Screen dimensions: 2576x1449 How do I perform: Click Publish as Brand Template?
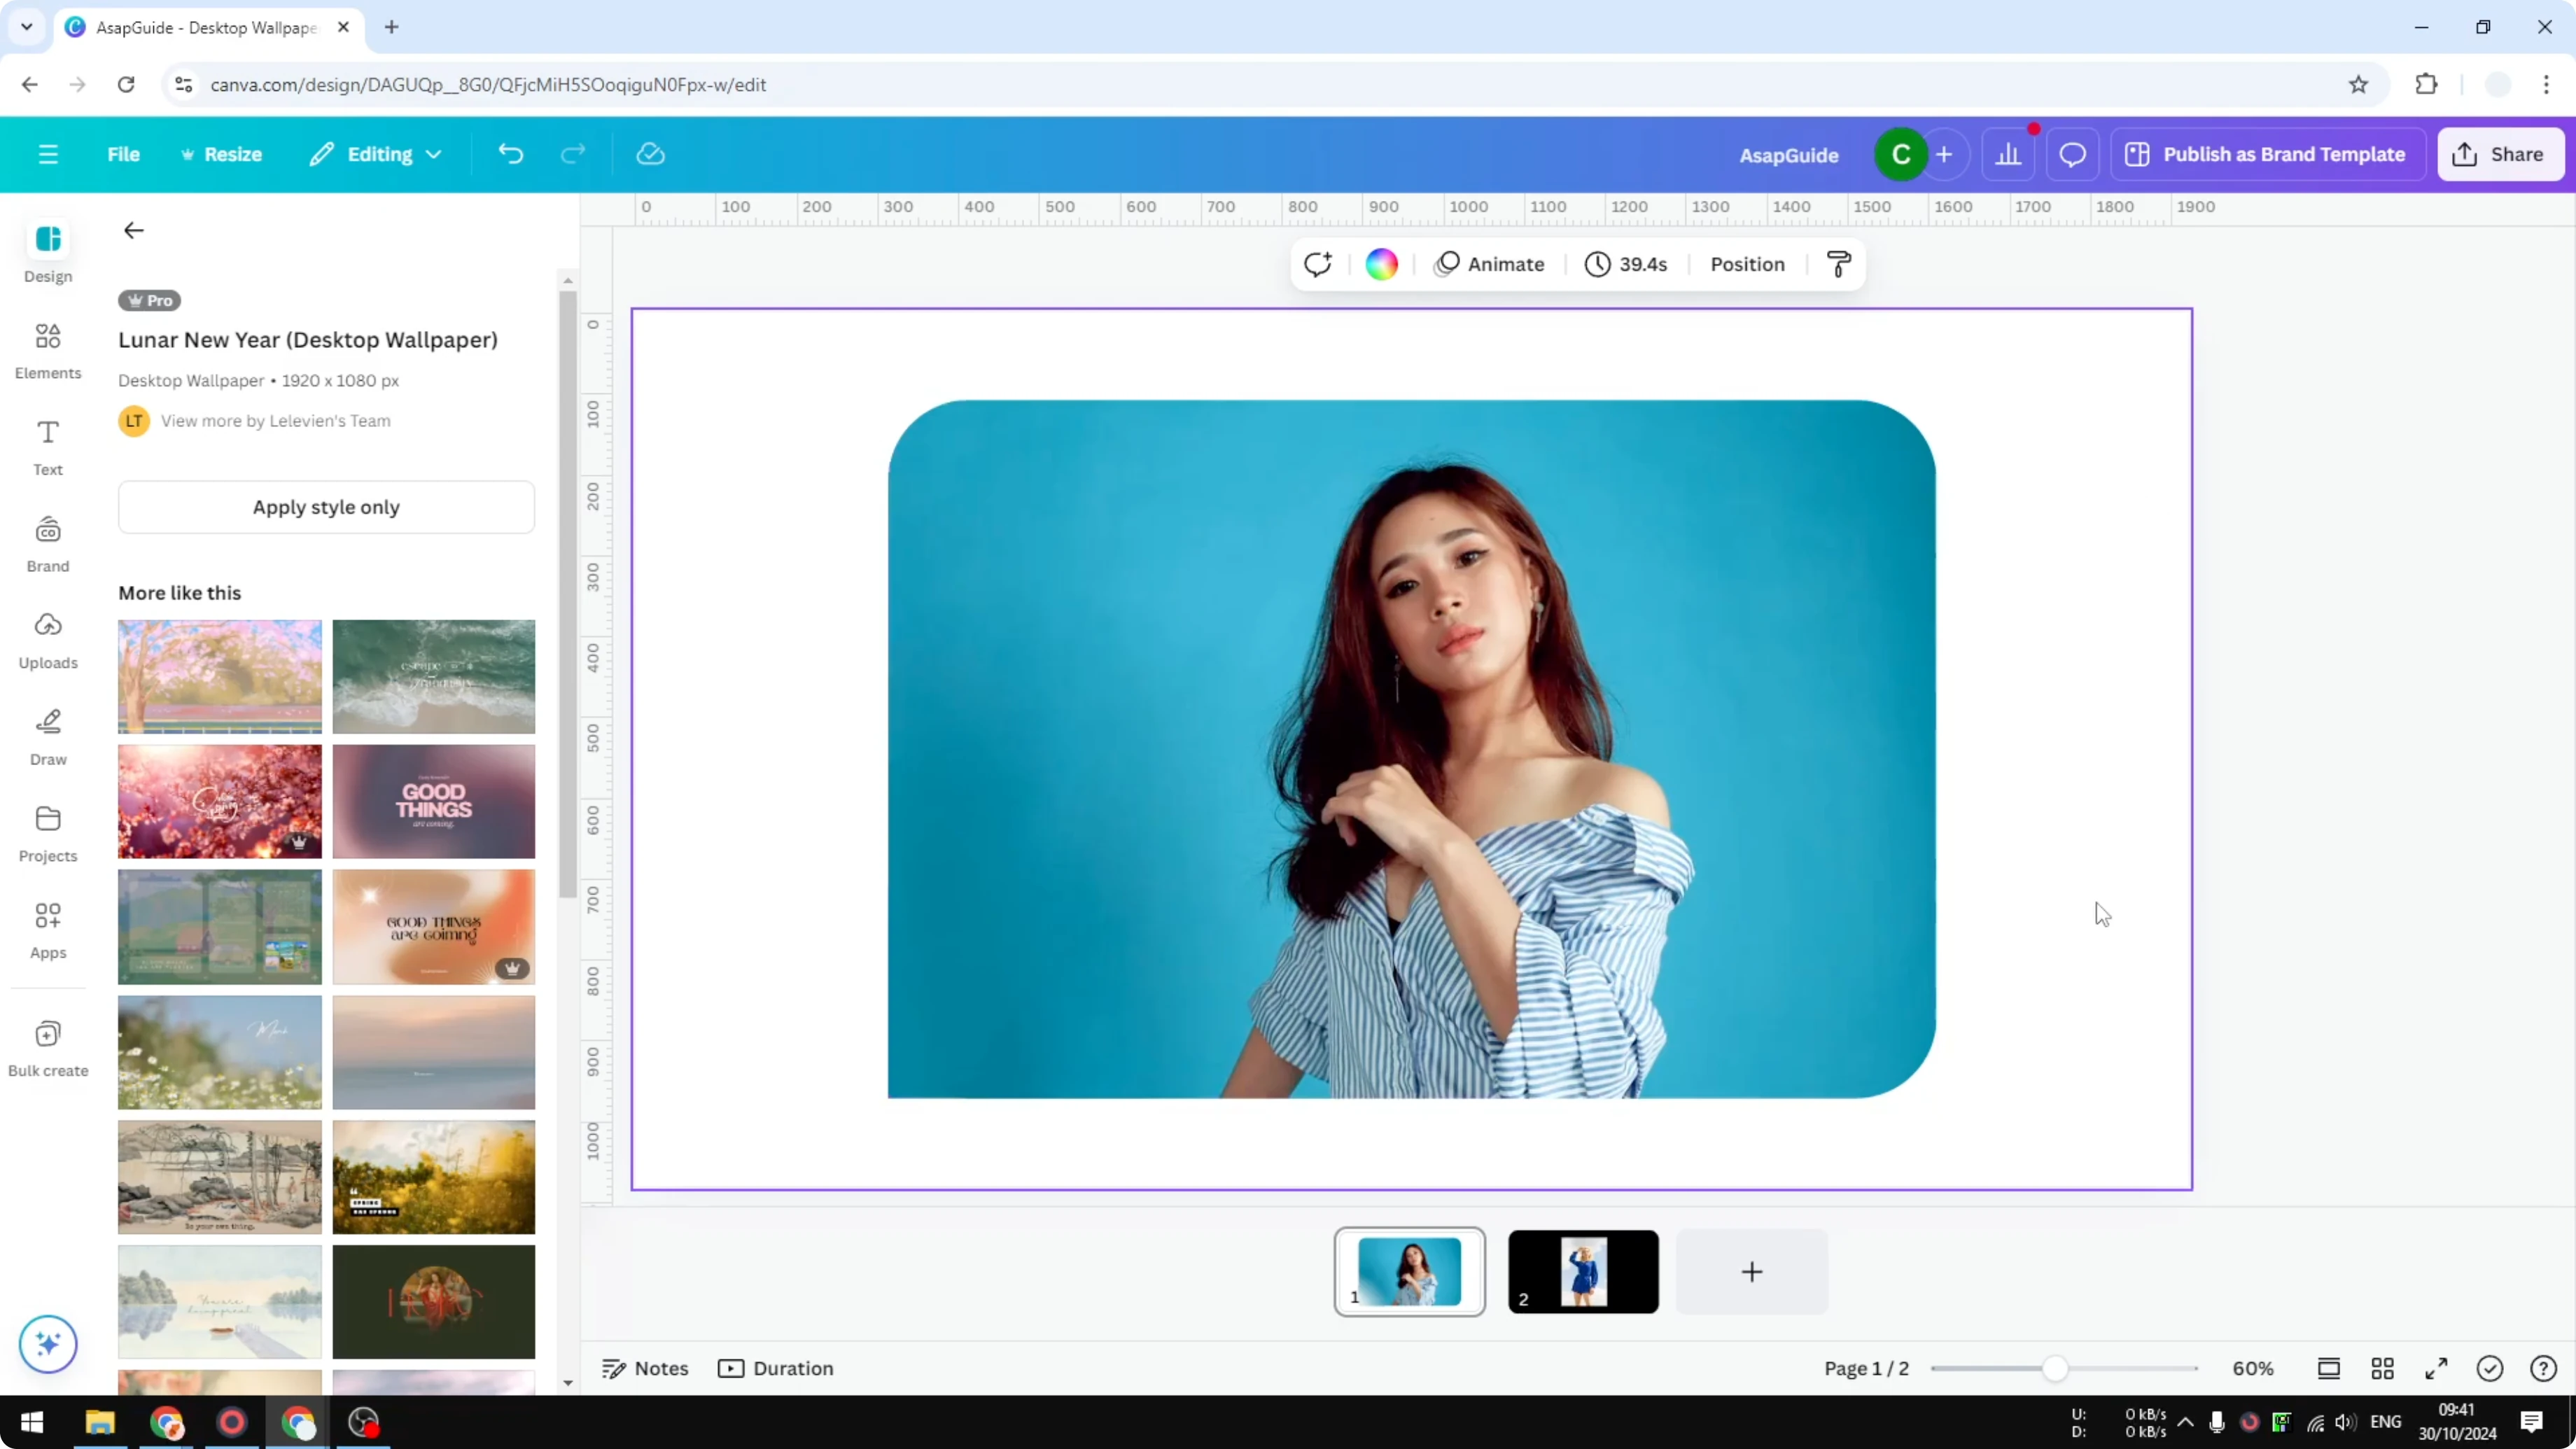click(2267, 153)
